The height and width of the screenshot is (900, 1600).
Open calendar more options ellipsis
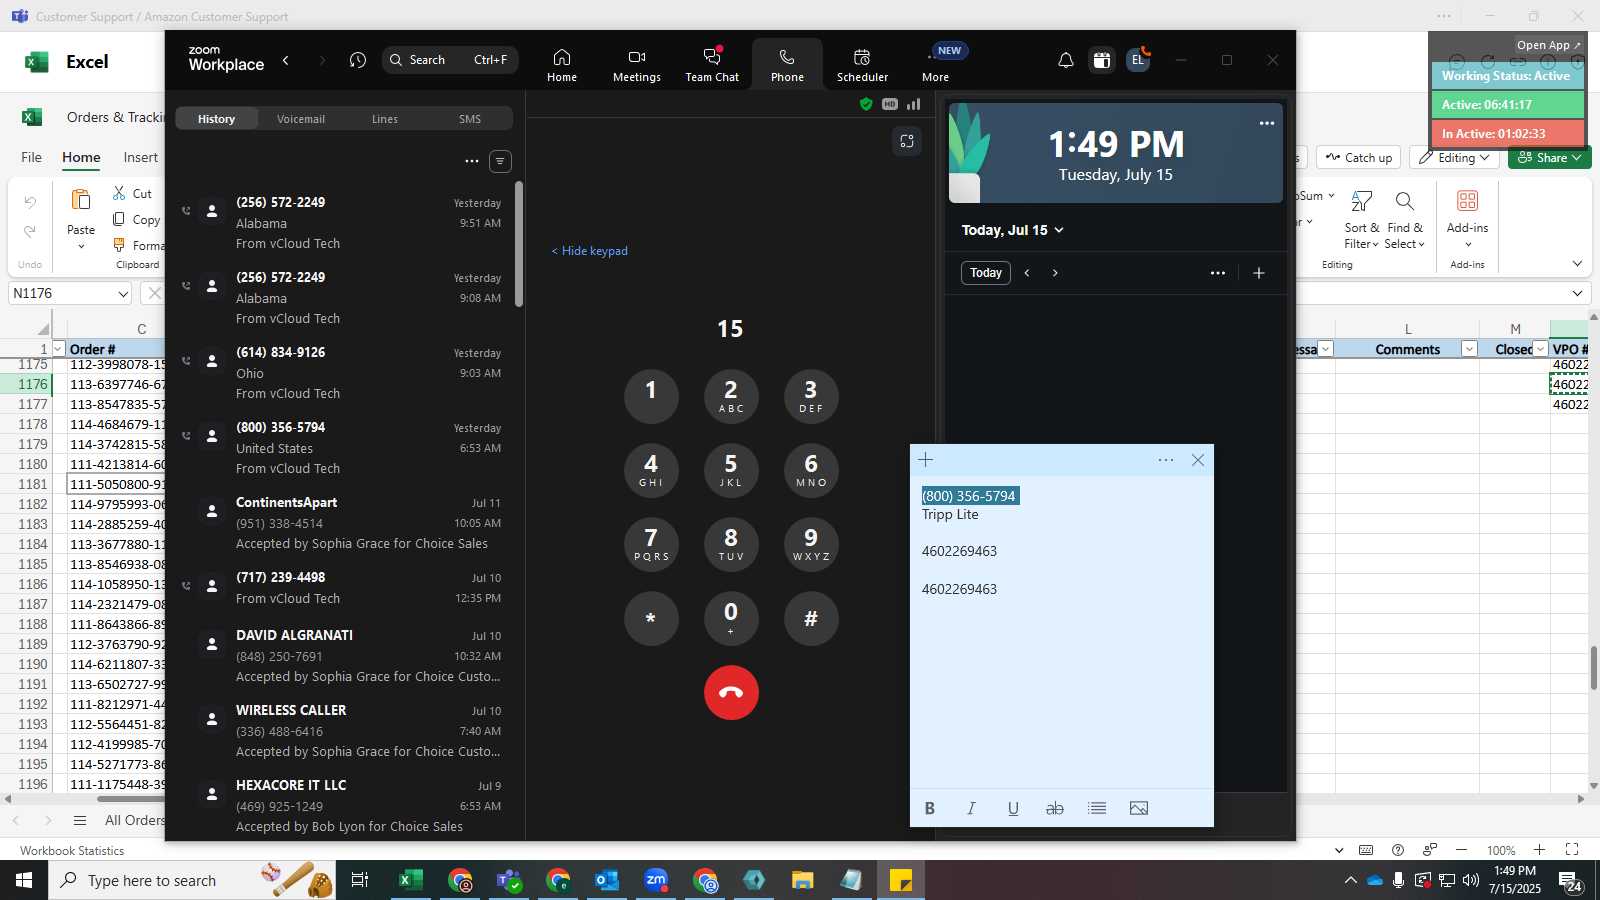1217,273
